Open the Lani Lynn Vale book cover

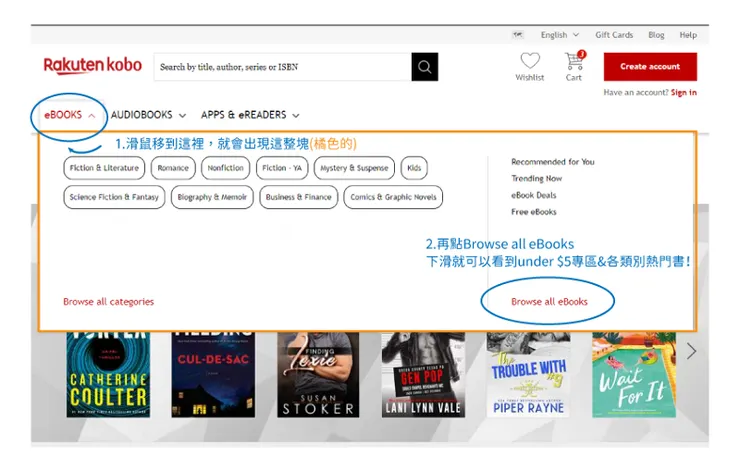pos(423,375)
